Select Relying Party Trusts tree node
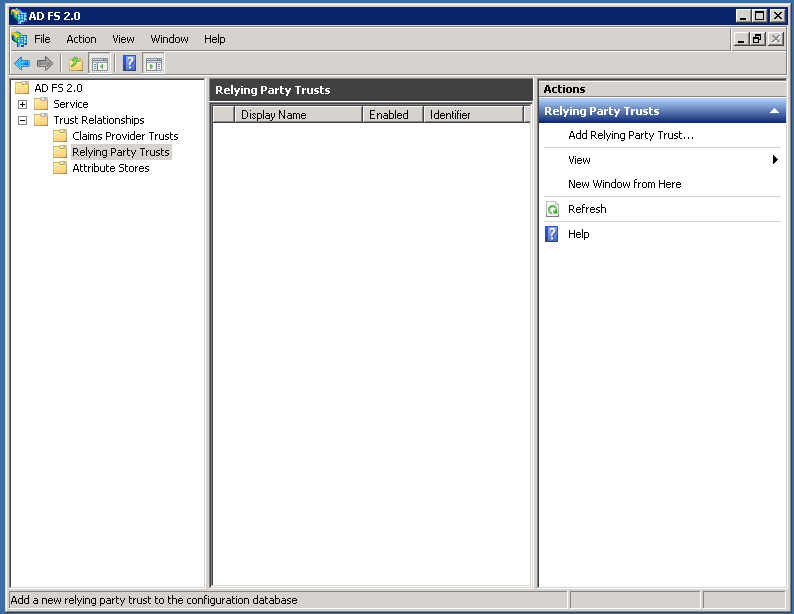794x614 pixels. point(121,152)
